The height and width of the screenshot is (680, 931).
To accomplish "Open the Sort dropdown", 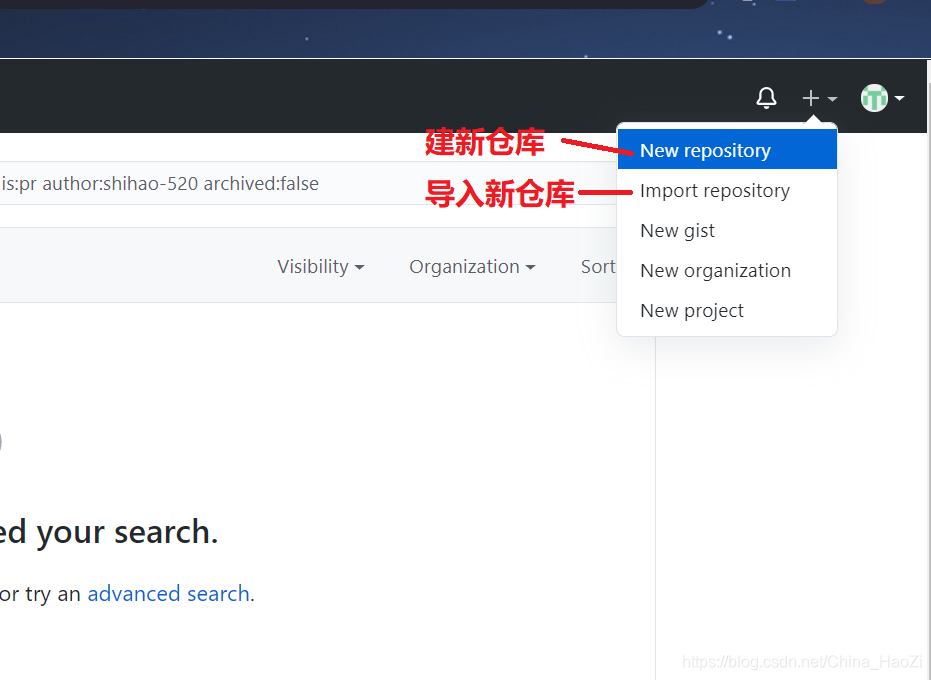I will pos(598,267).
